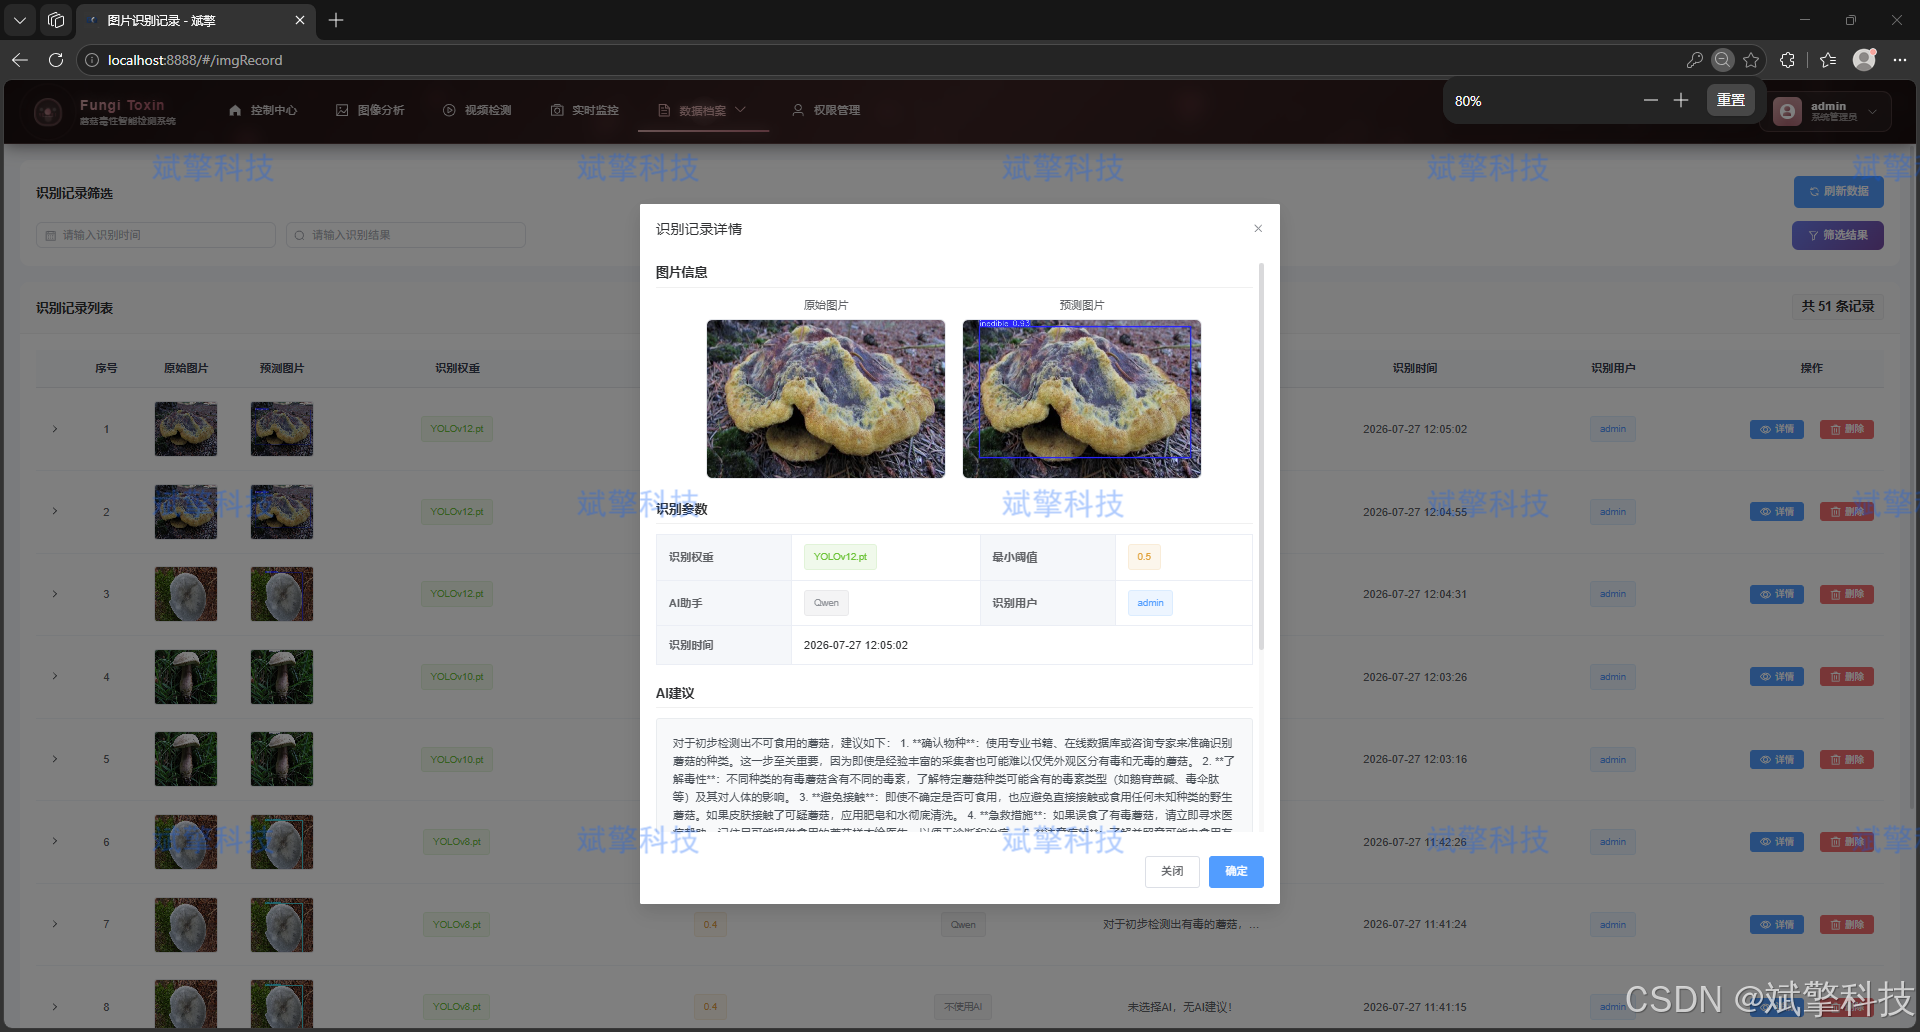
Task: Open 图像分析 navigation item
Action: (370, 110)
